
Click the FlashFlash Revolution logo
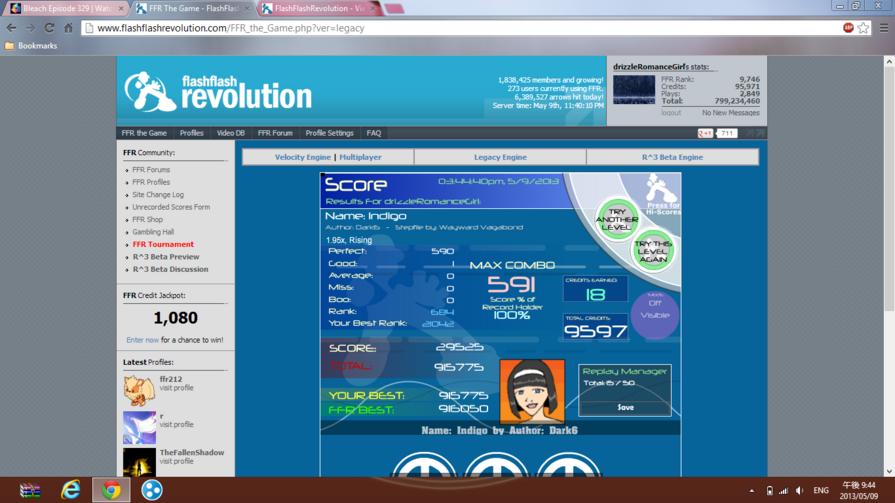(218, 91)
